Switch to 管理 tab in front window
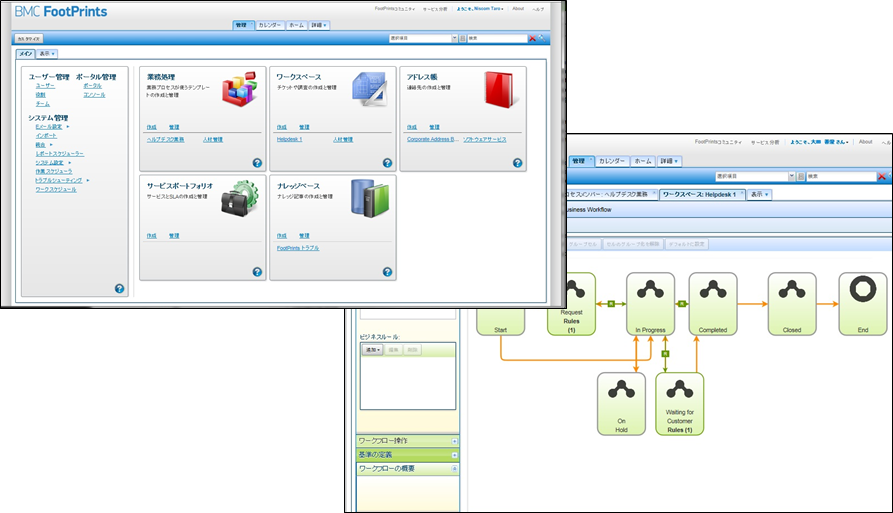 (243, 25)
